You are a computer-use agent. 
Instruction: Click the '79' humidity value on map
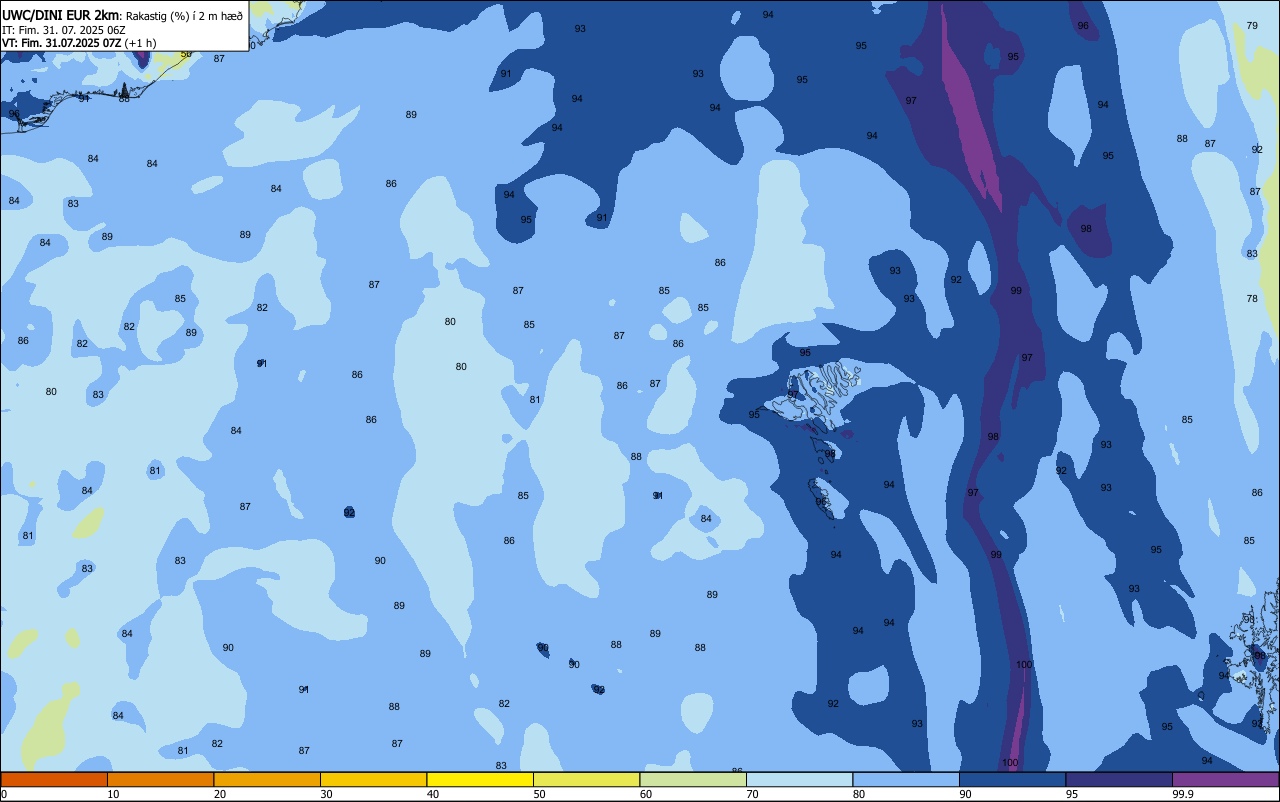[x=1252, y=26]
